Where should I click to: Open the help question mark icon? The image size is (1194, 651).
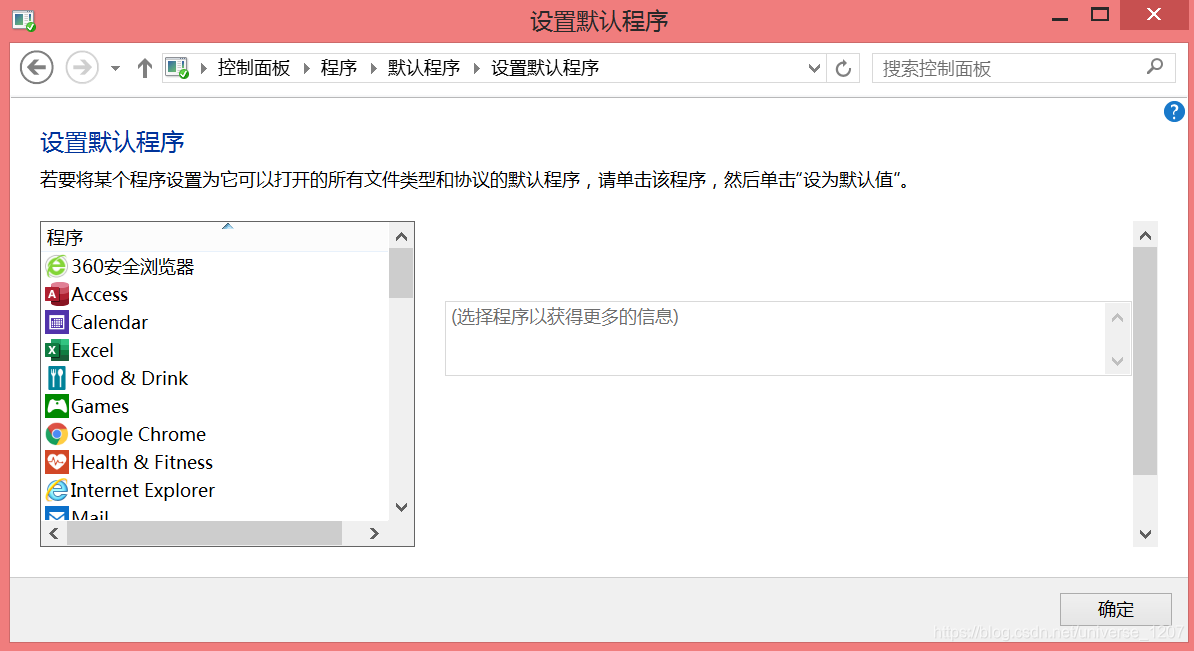tap(1173, 111)
